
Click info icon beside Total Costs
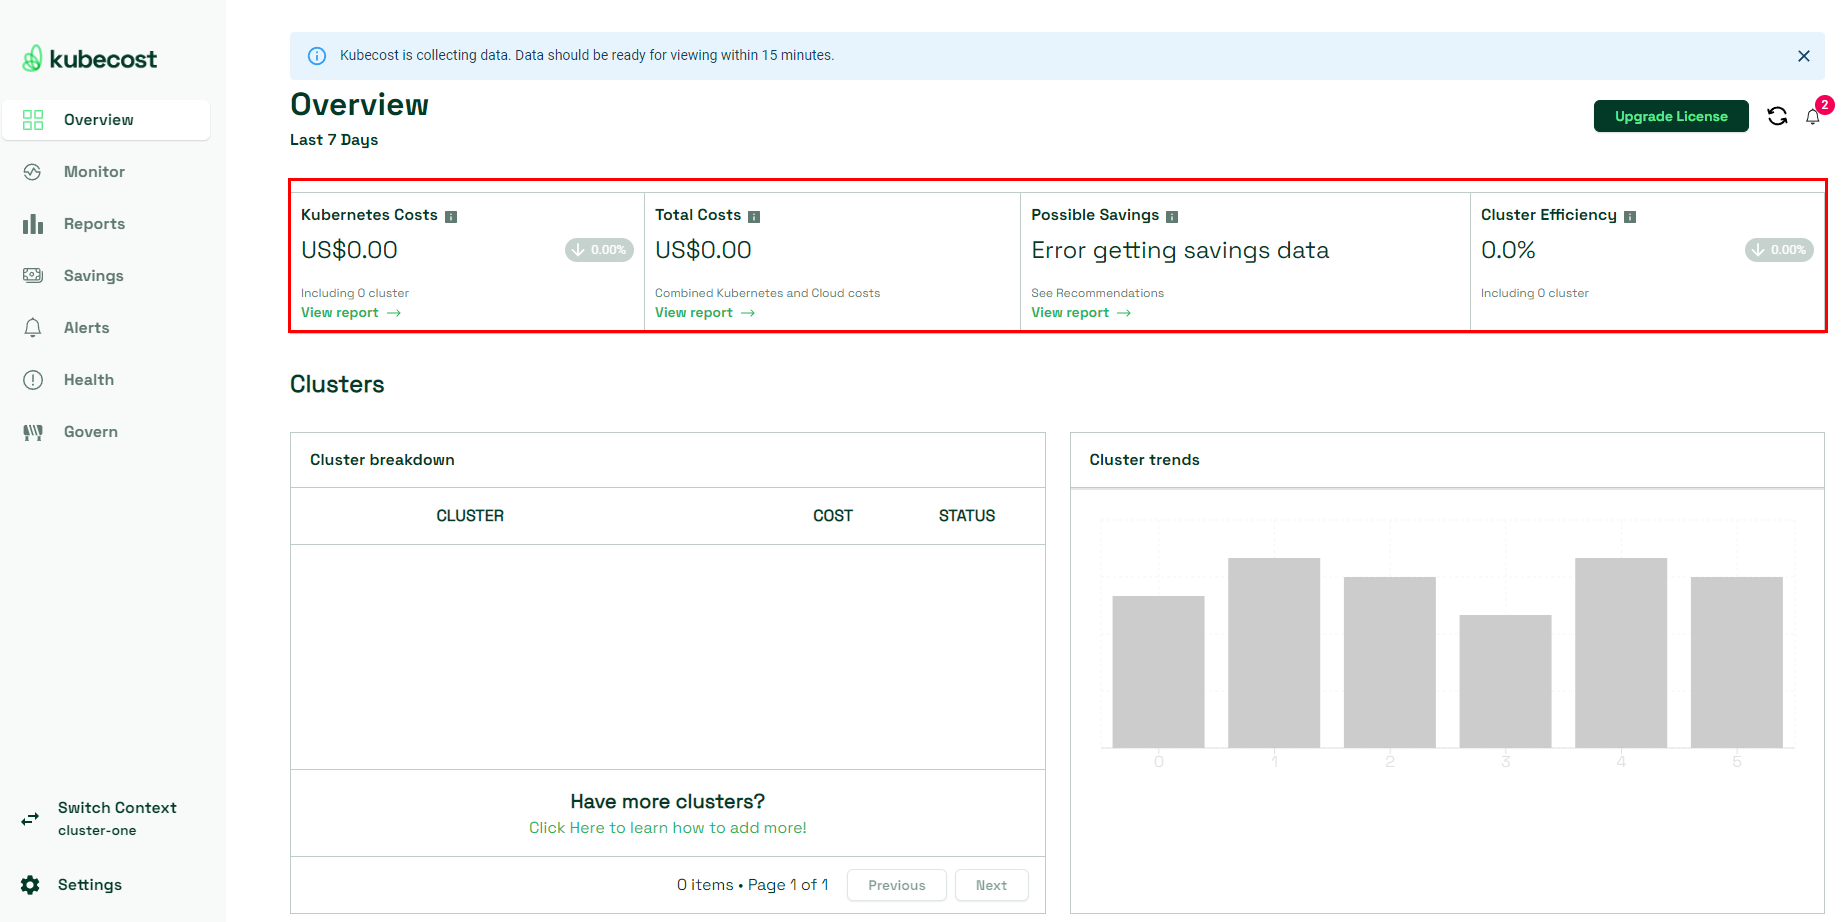pos(754,217)
